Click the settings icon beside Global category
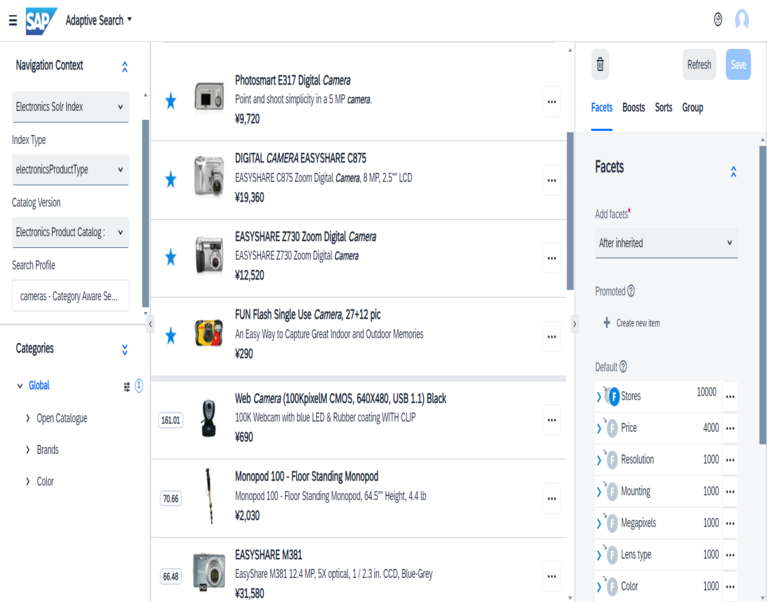 click(127, 386)
